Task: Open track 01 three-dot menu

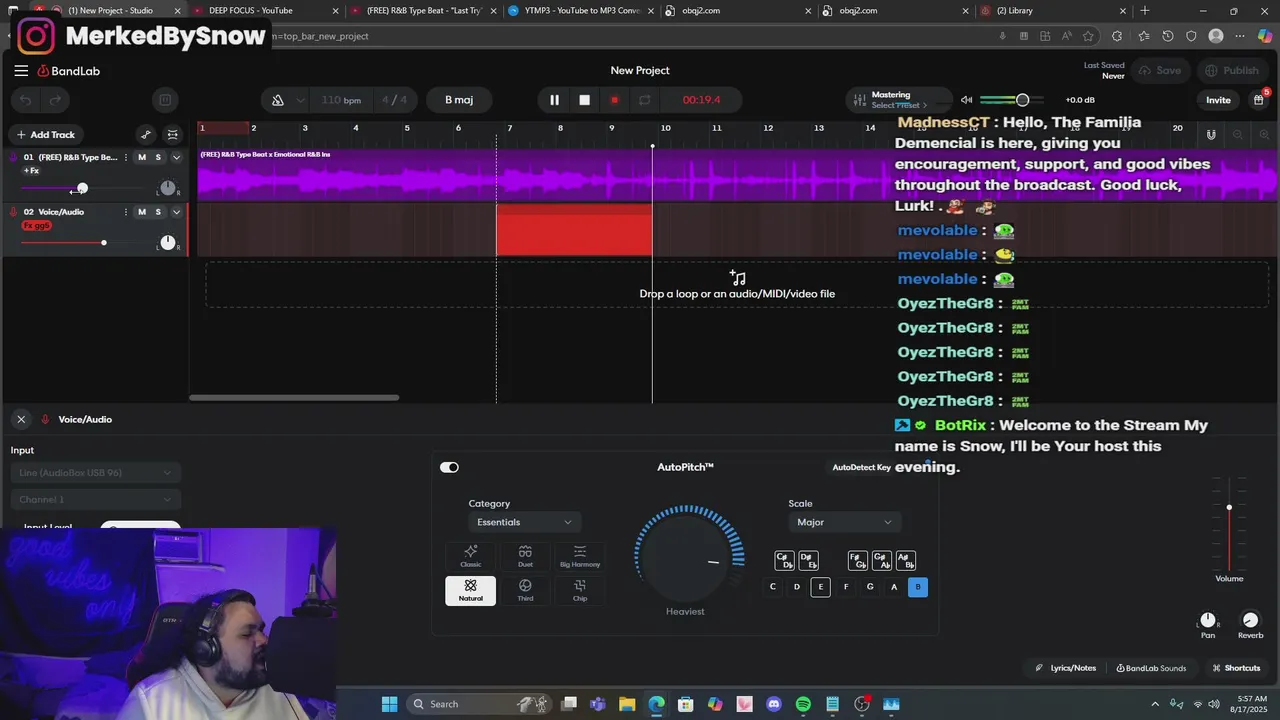Action: pos(126,158)
